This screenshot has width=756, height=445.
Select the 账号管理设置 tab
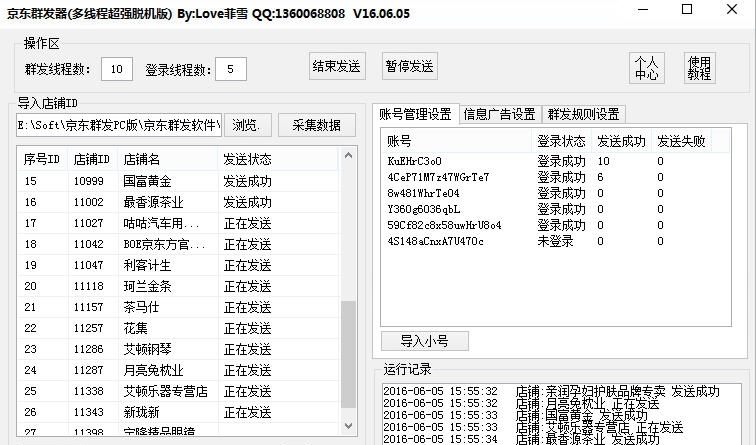coord(415,114)
